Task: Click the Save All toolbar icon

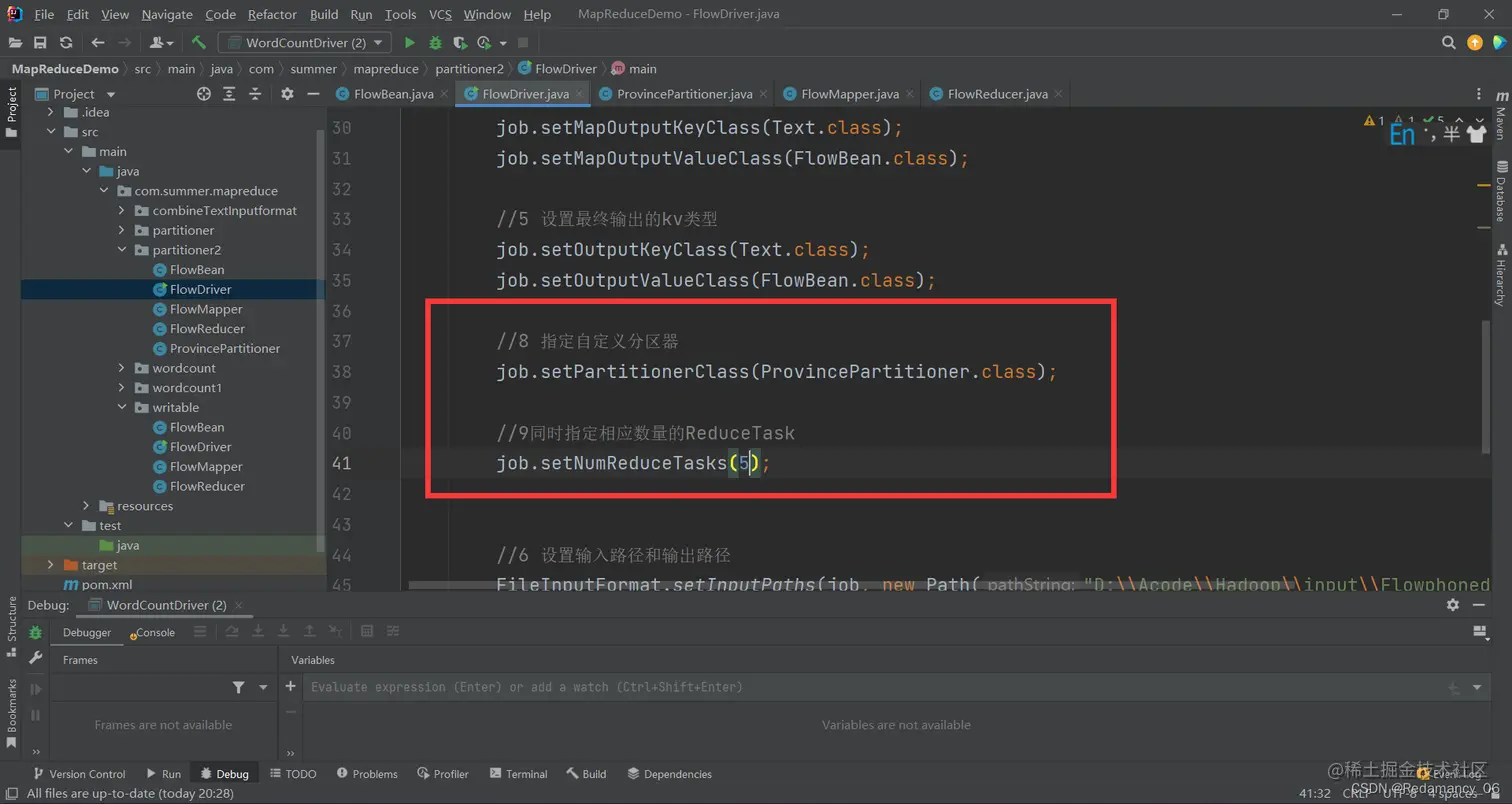Action: (x=40, y=42)
